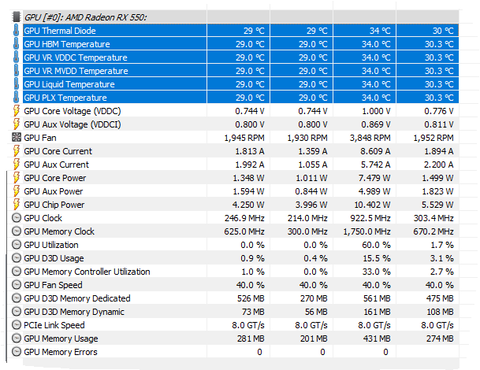The width and height of the screenshot is (480, 370).
Task: Select the GPU PLX Temperature label
Action: tap(65, 97)
